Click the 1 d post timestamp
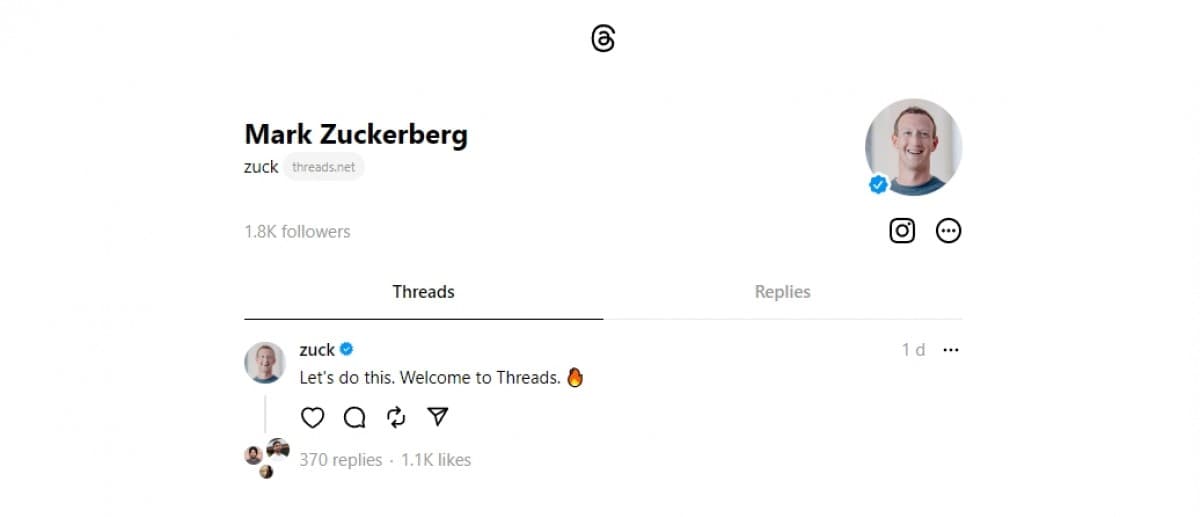The image size is (1200, 517). coord(913,350)
